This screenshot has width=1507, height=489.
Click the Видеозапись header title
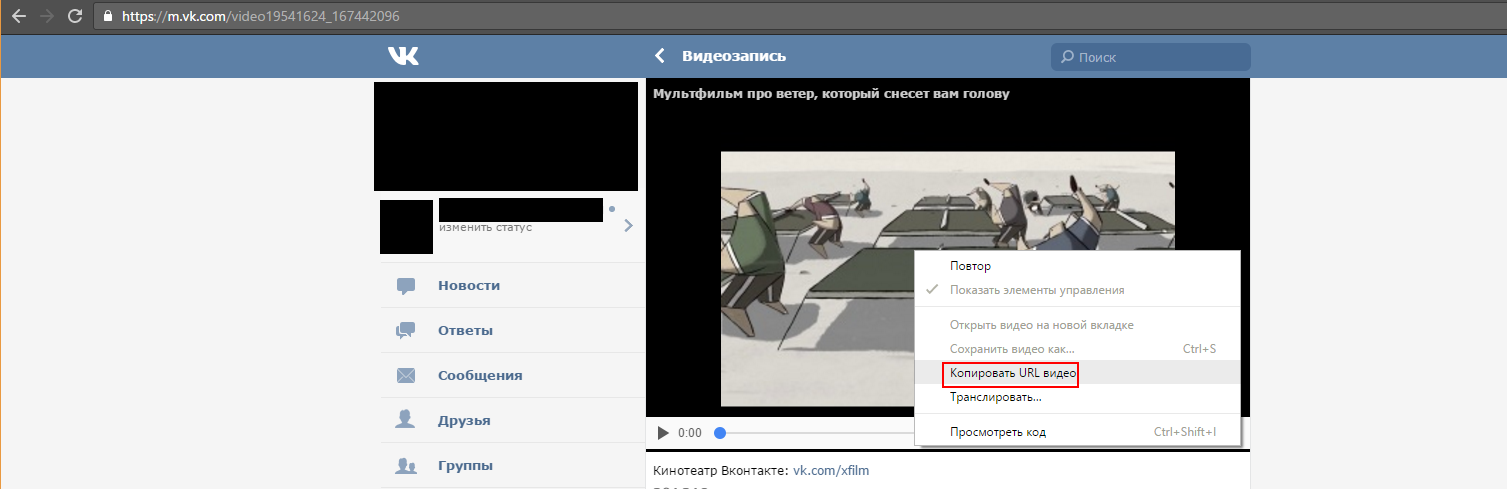tap(734, 56)
